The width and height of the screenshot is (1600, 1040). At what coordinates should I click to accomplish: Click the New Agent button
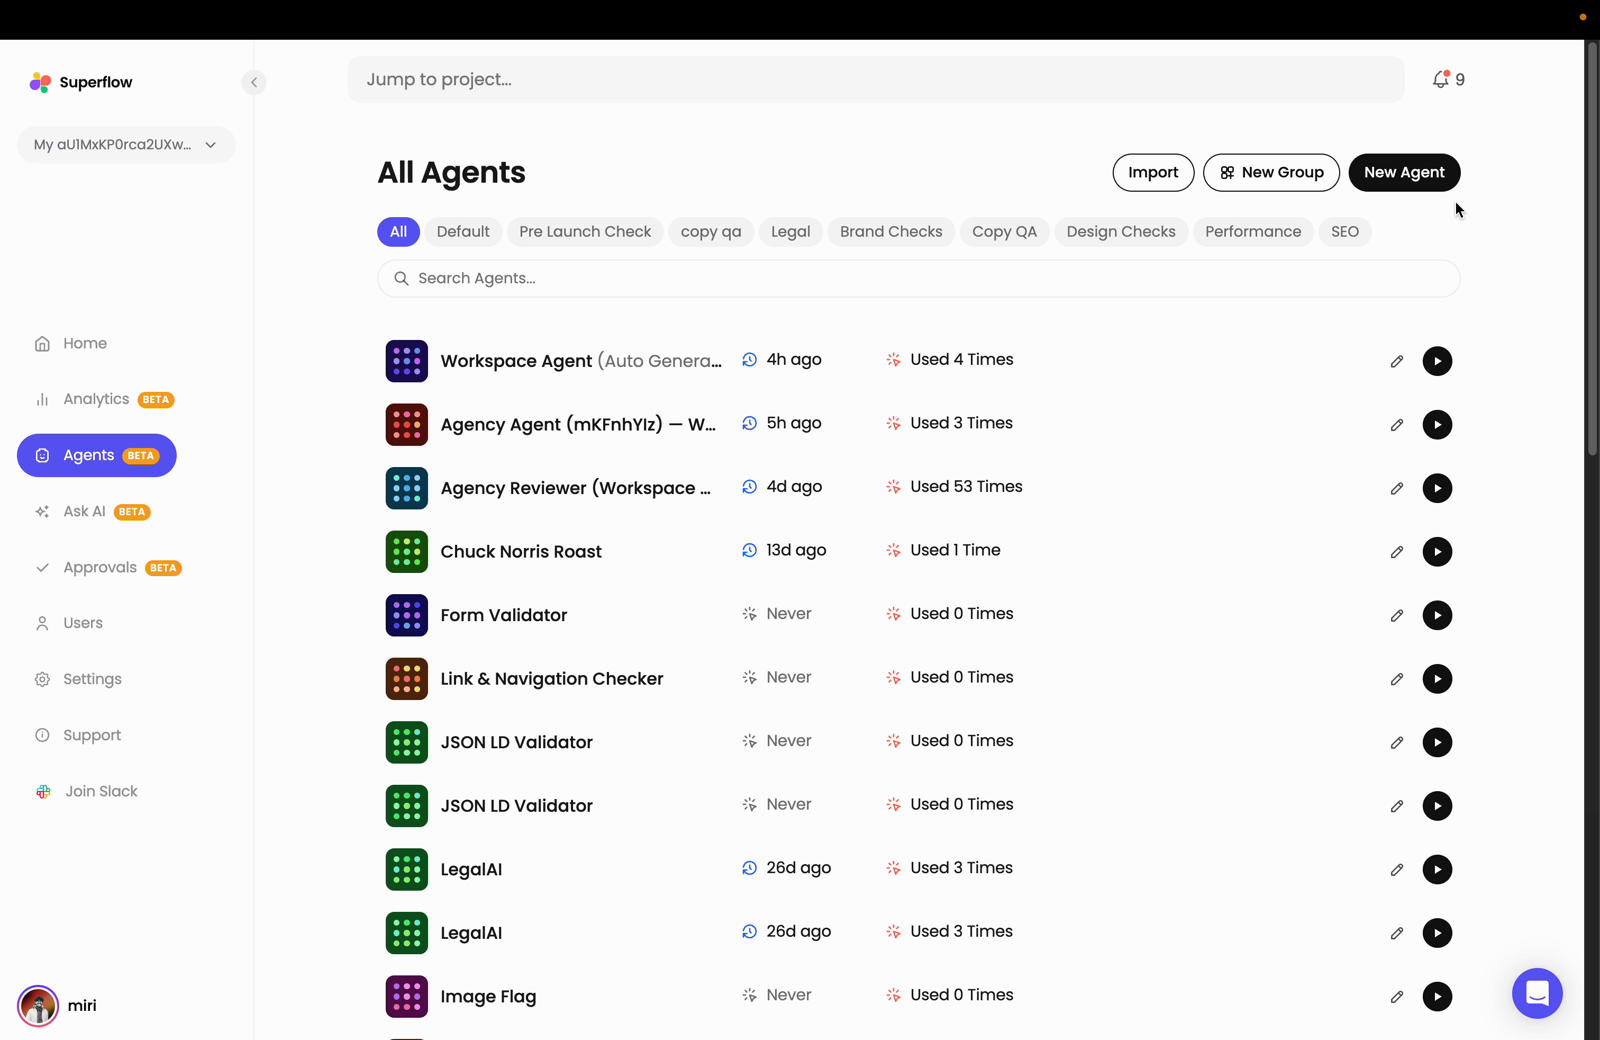(1404, 172)
